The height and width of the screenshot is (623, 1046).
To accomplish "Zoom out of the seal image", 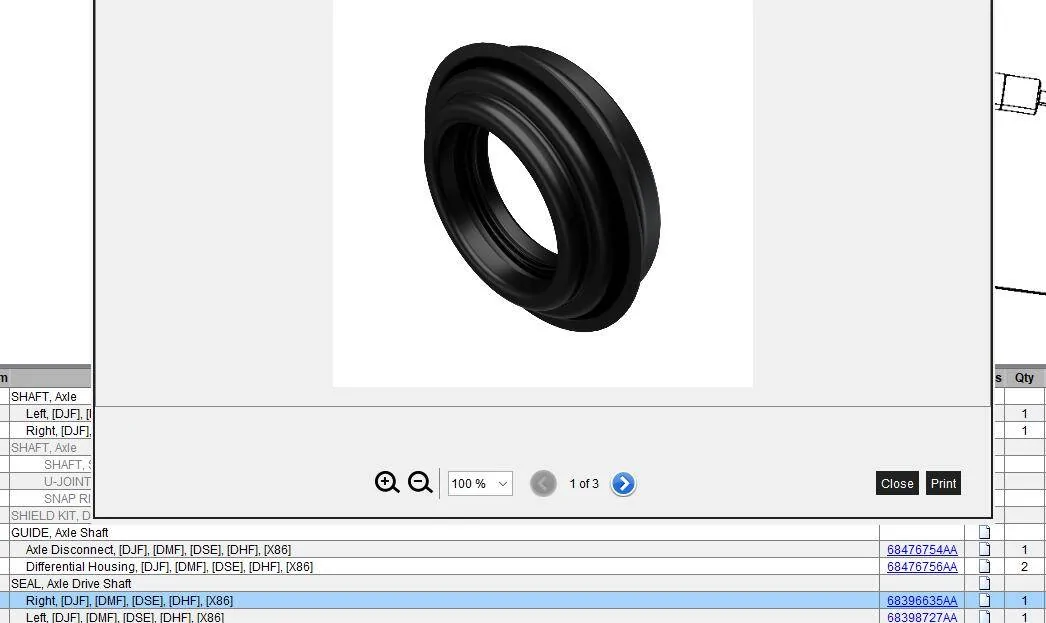I will tap(420, 482).
